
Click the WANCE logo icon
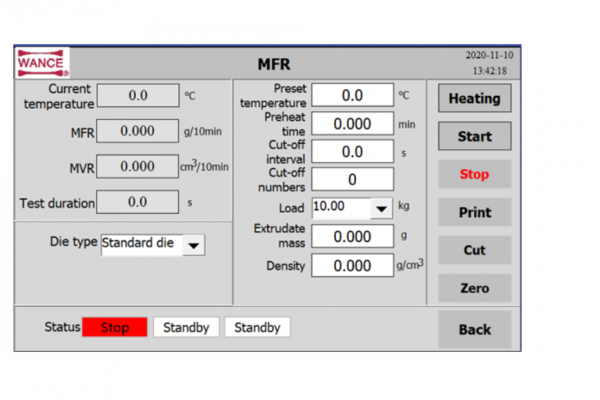[42, 63]
